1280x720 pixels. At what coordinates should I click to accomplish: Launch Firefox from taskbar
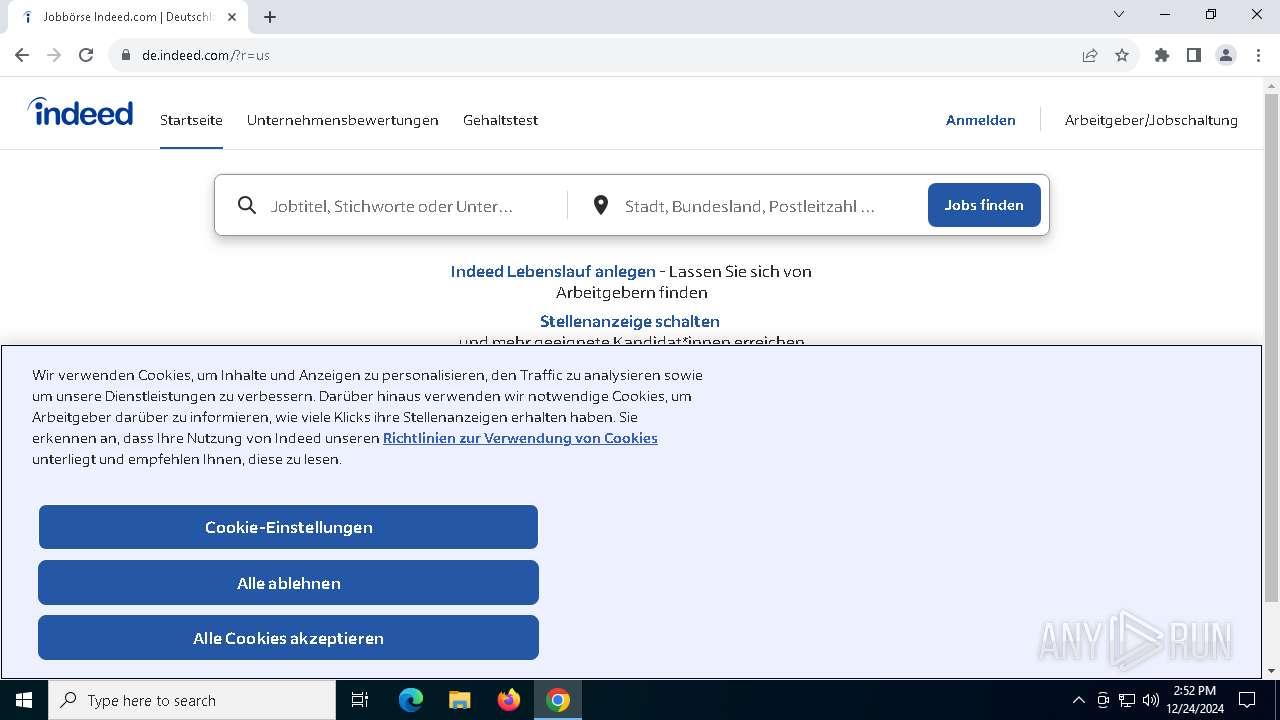508,700
